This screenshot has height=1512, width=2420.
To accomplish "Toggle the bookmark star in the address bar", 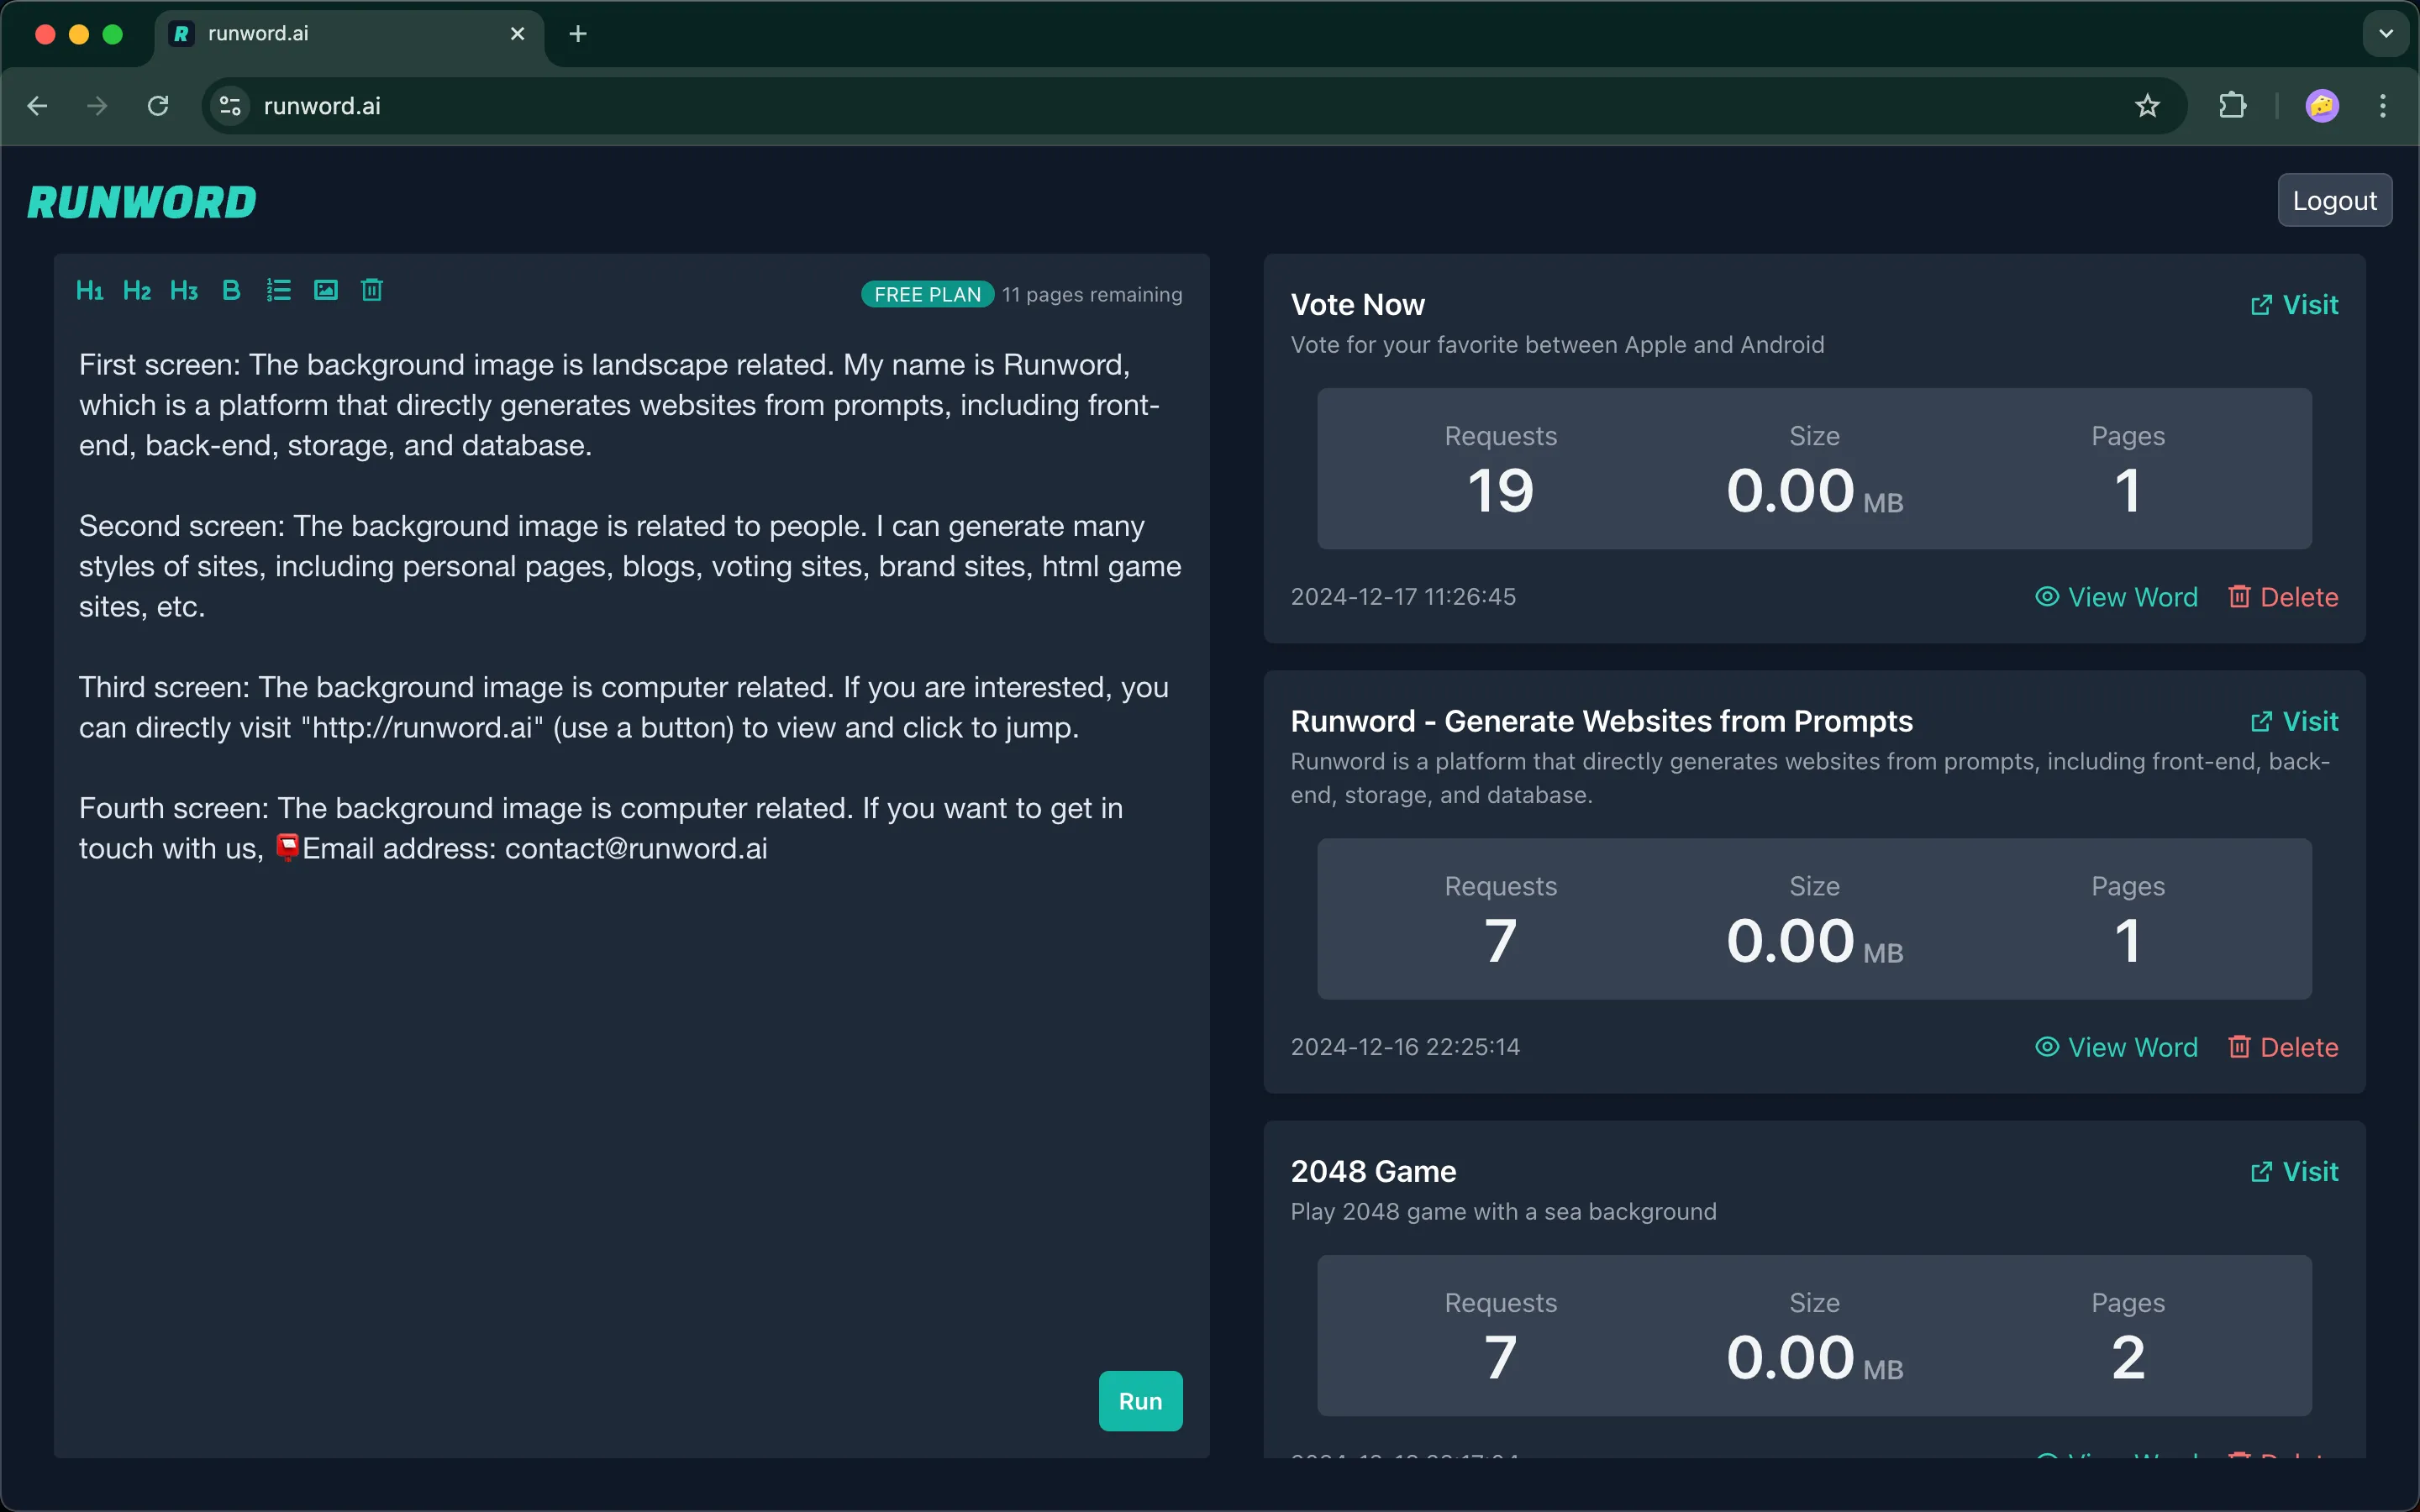I will point(2147,105).
